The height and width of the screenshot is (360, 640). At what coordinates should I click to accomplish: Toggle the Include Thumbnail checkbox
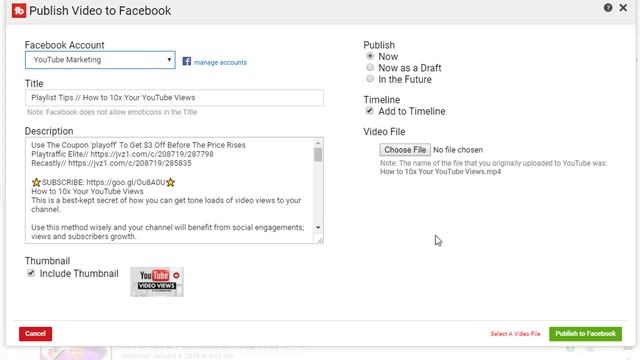pyautogui.click(x=31, y=273)
